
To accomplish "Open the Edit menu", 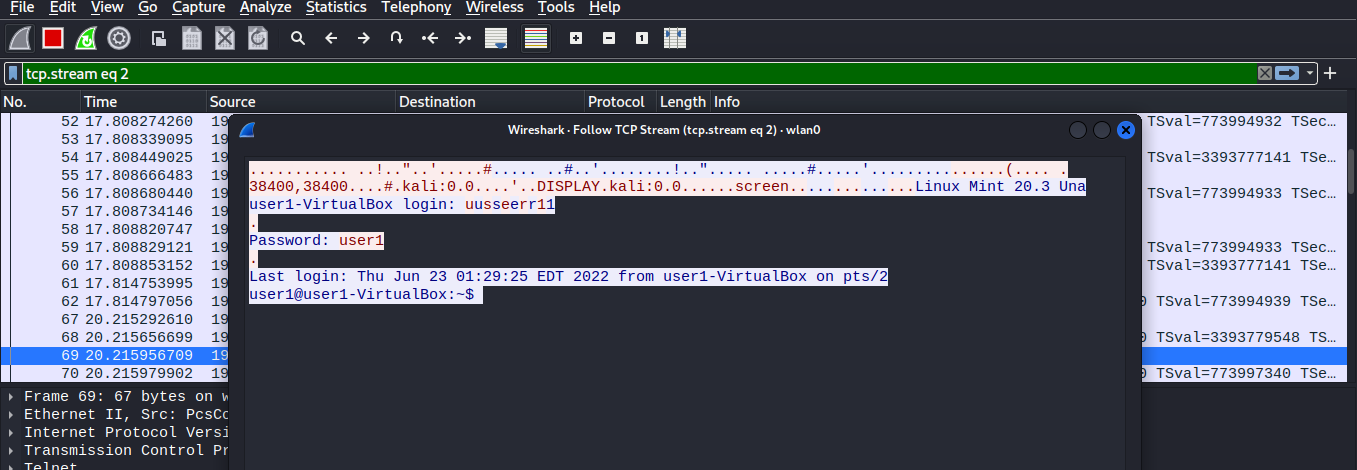I will (x=63, y=7).
